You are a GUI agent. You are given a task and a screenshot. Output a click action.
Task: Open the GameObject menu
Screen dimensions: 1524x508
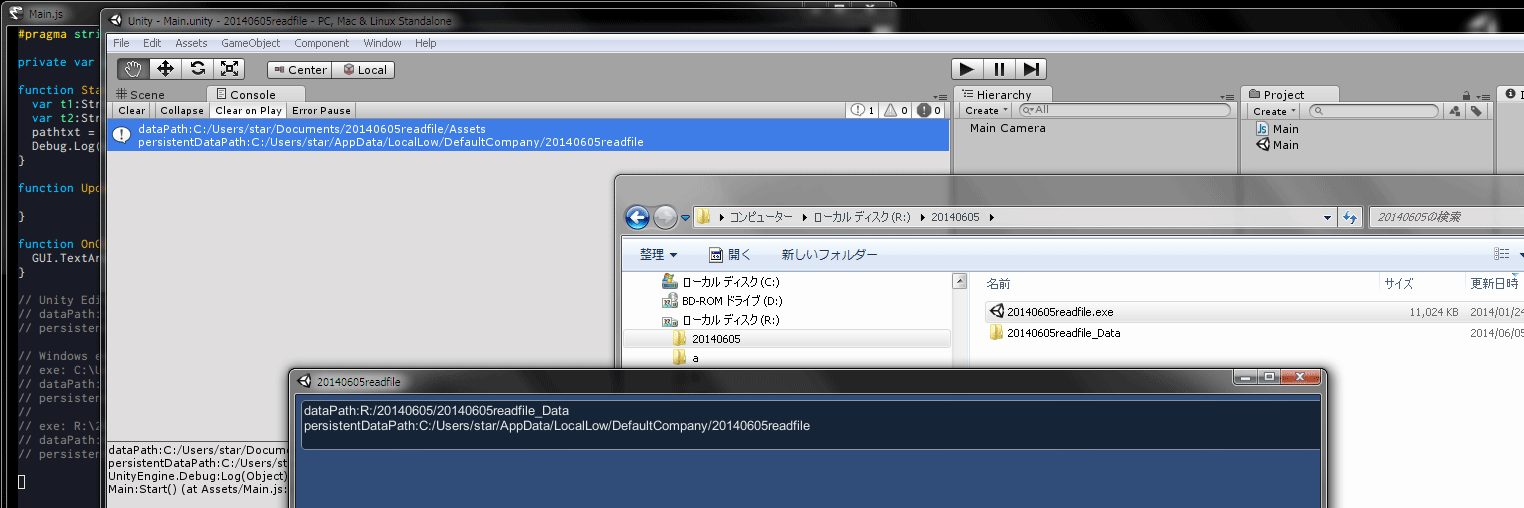(x=250, y=43)
